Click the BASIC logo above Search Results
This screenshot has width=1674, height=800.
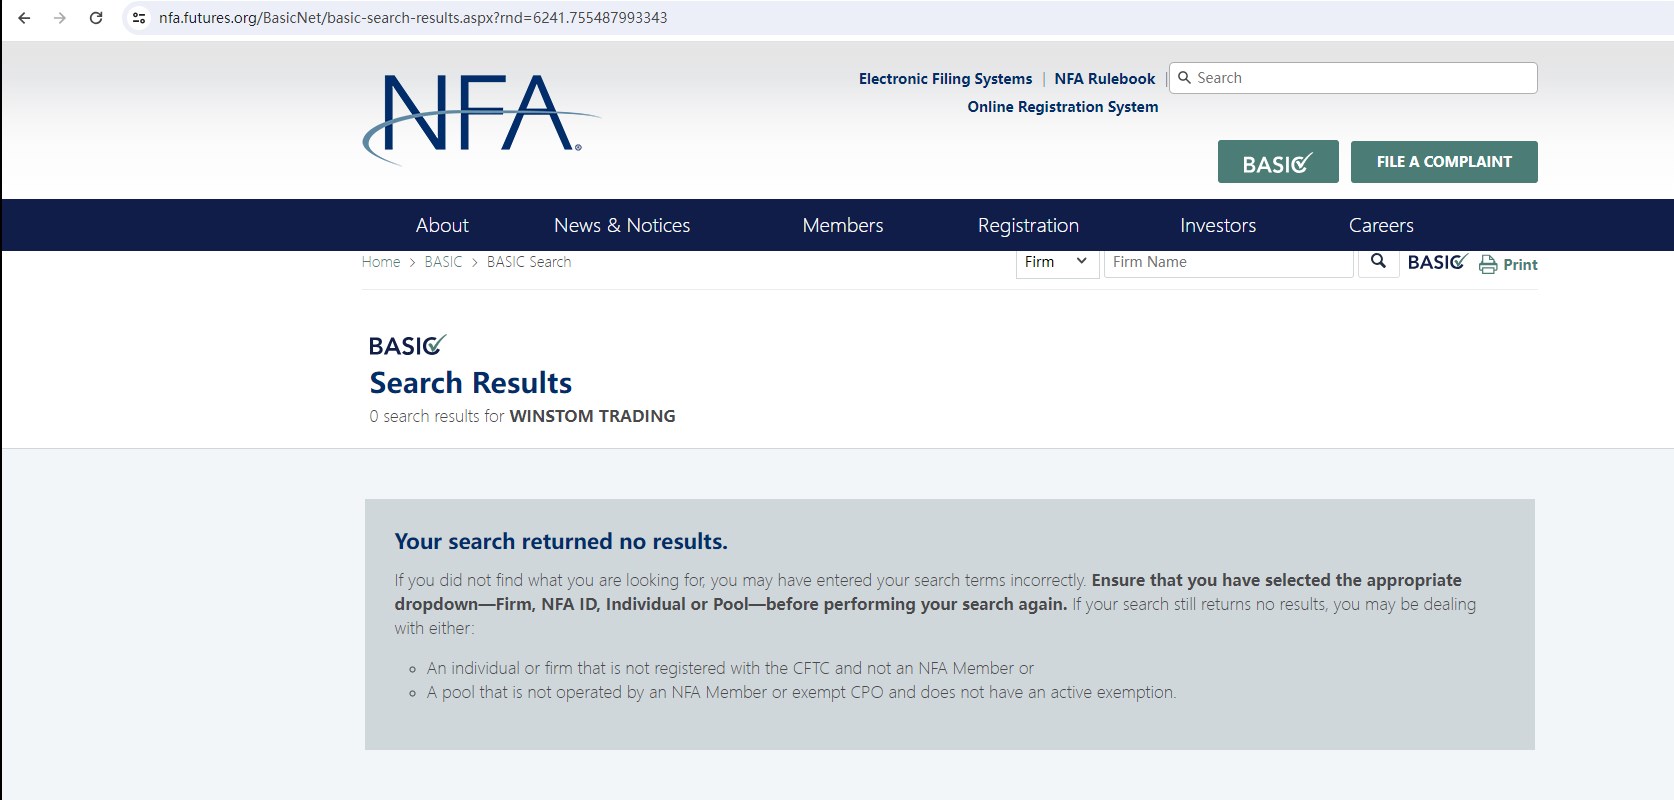[407, 345]
